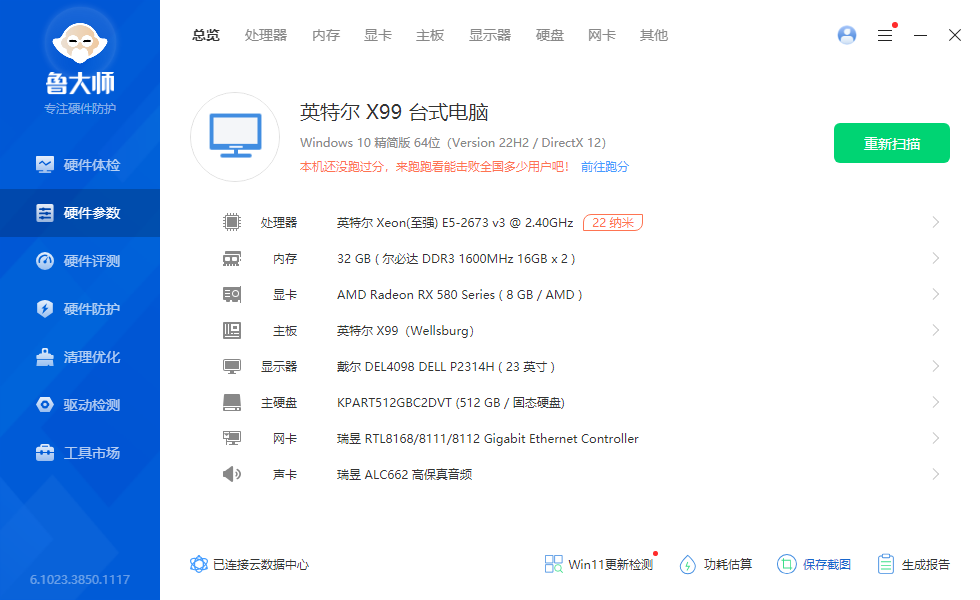Open the power consumption estimate tool

687,564
